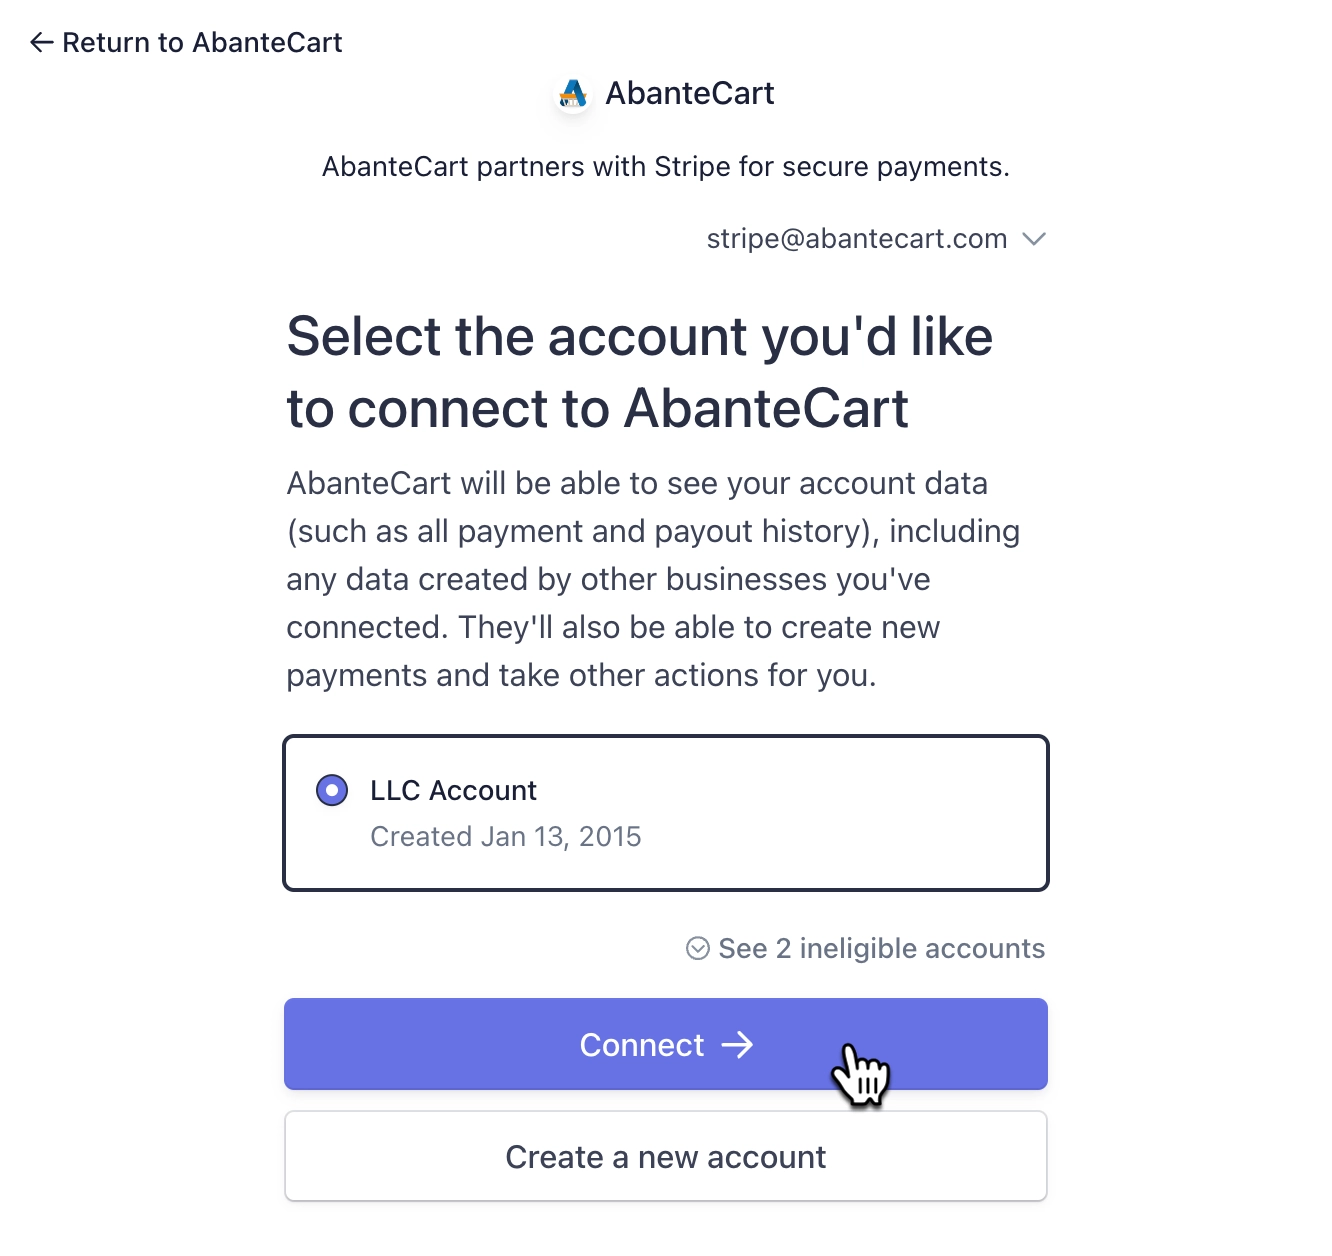
Task: Click the right arrow icon inside Connect button
Action: pyautogui.click(x=738, y=1045)
